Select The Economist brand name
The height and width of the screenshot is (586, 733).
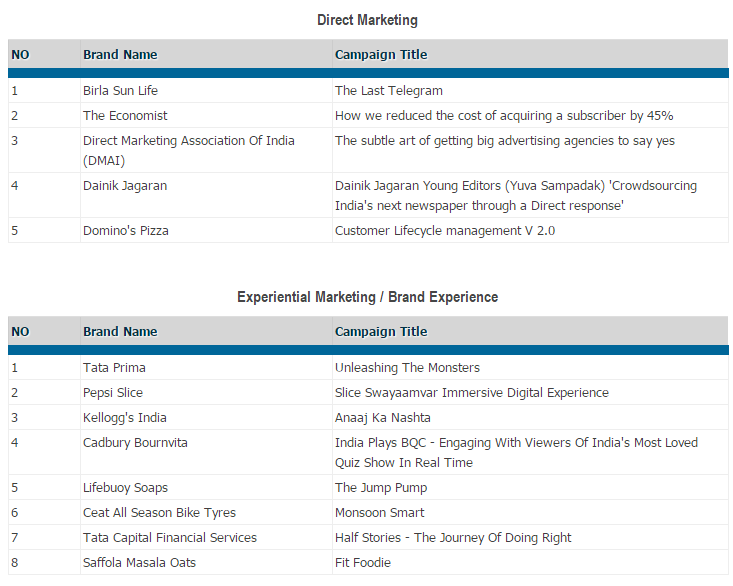coord(125,116)
